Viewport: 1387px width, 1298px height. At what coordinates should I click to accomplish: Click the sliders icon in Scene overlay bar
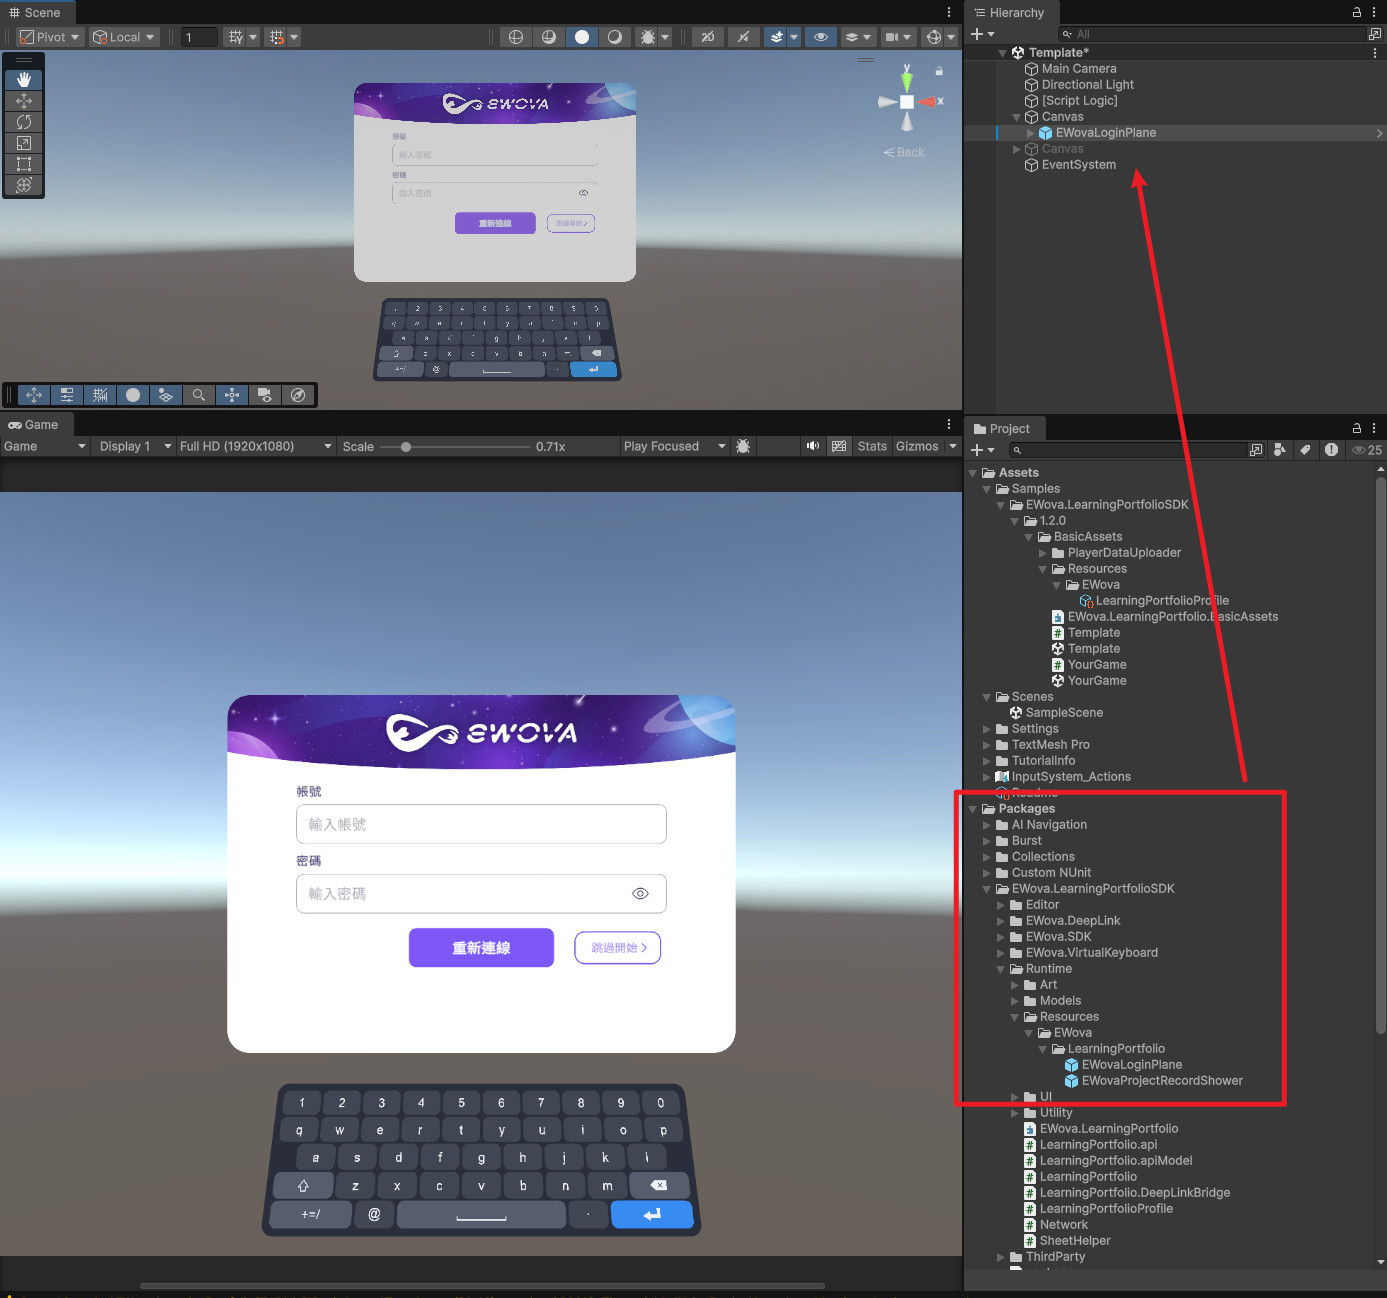(67, 395)
